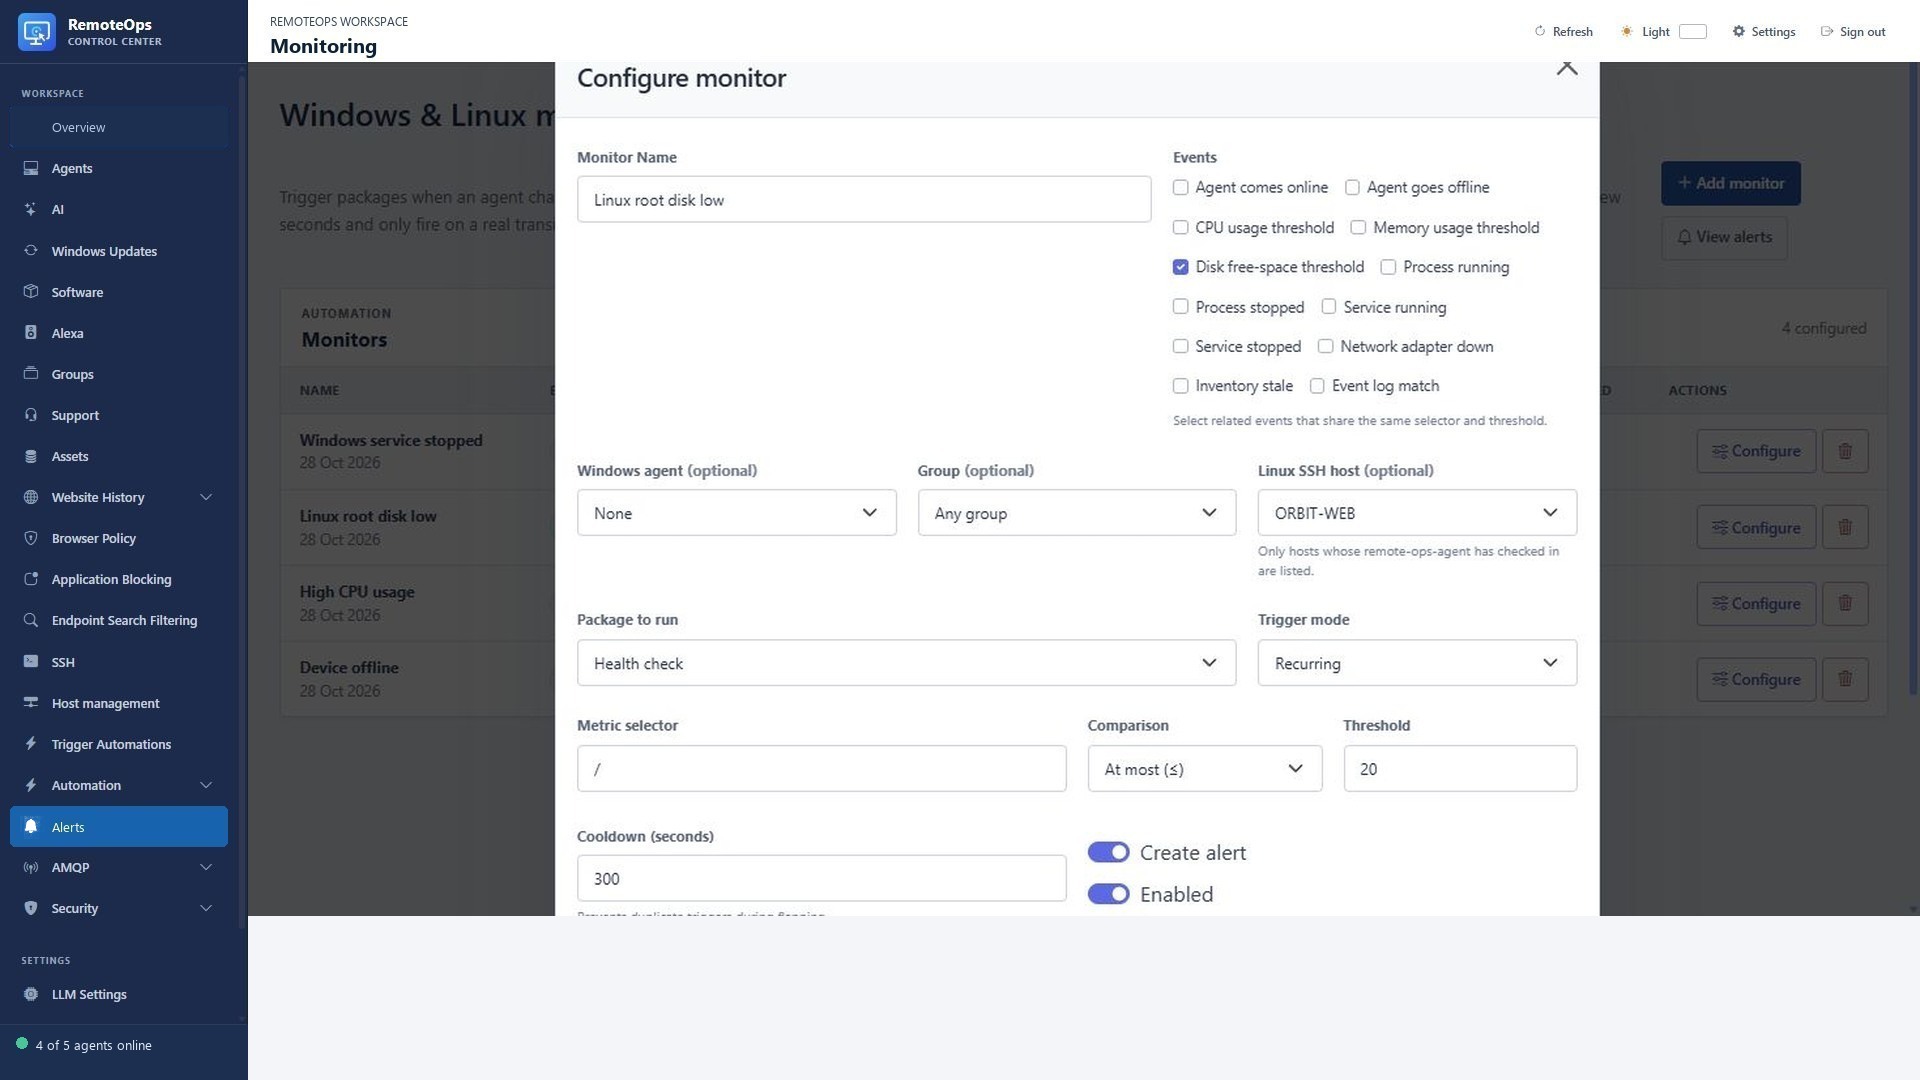The image size is (1920, 1080).
Task: Expand Website History in sidebar
Action: tap(119, 497)
